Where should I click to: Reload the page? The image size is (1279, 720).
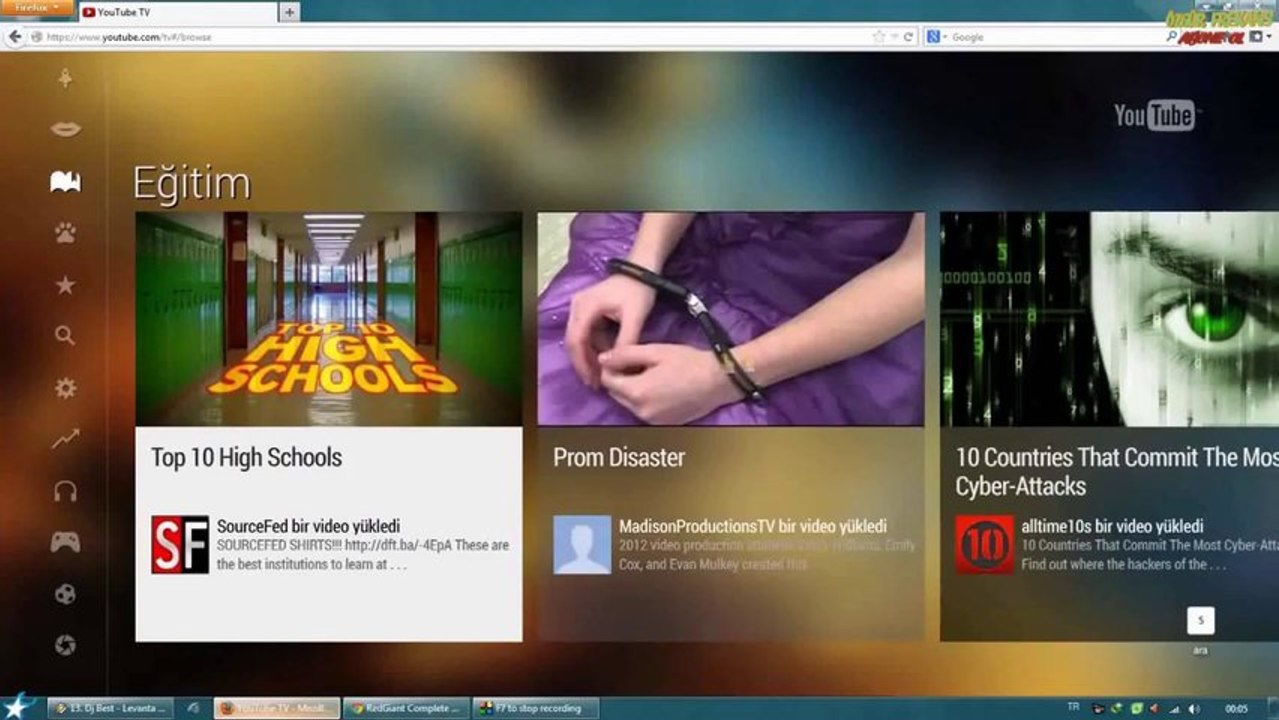(908, 37)
